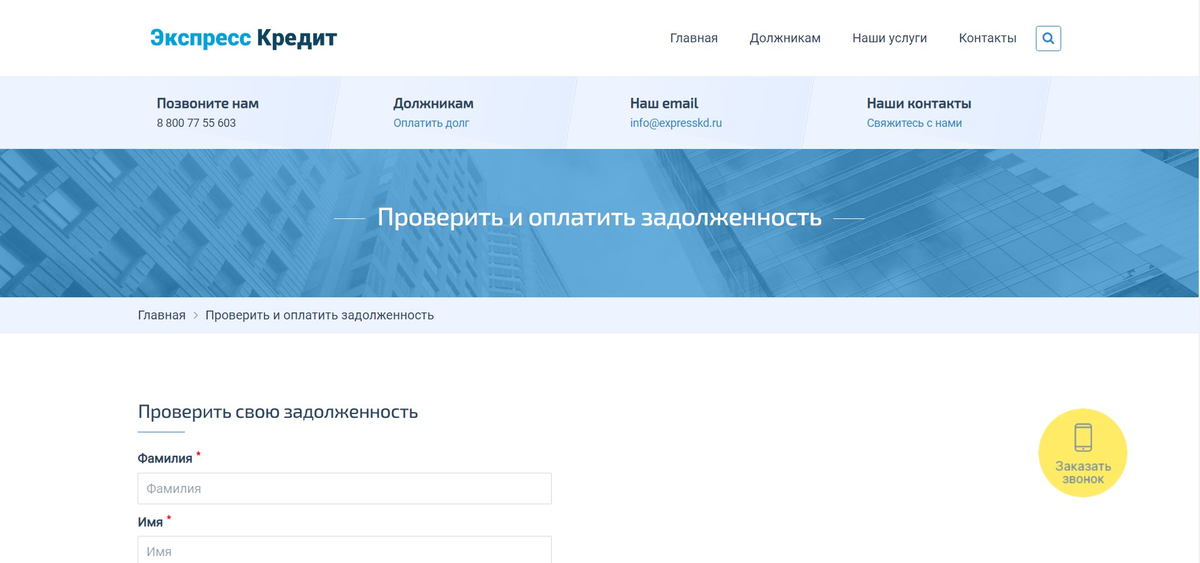Click the Наши контакты heading
Image resolution: width=1200 pixels, height=563 pixels.
tap(918, 103)
